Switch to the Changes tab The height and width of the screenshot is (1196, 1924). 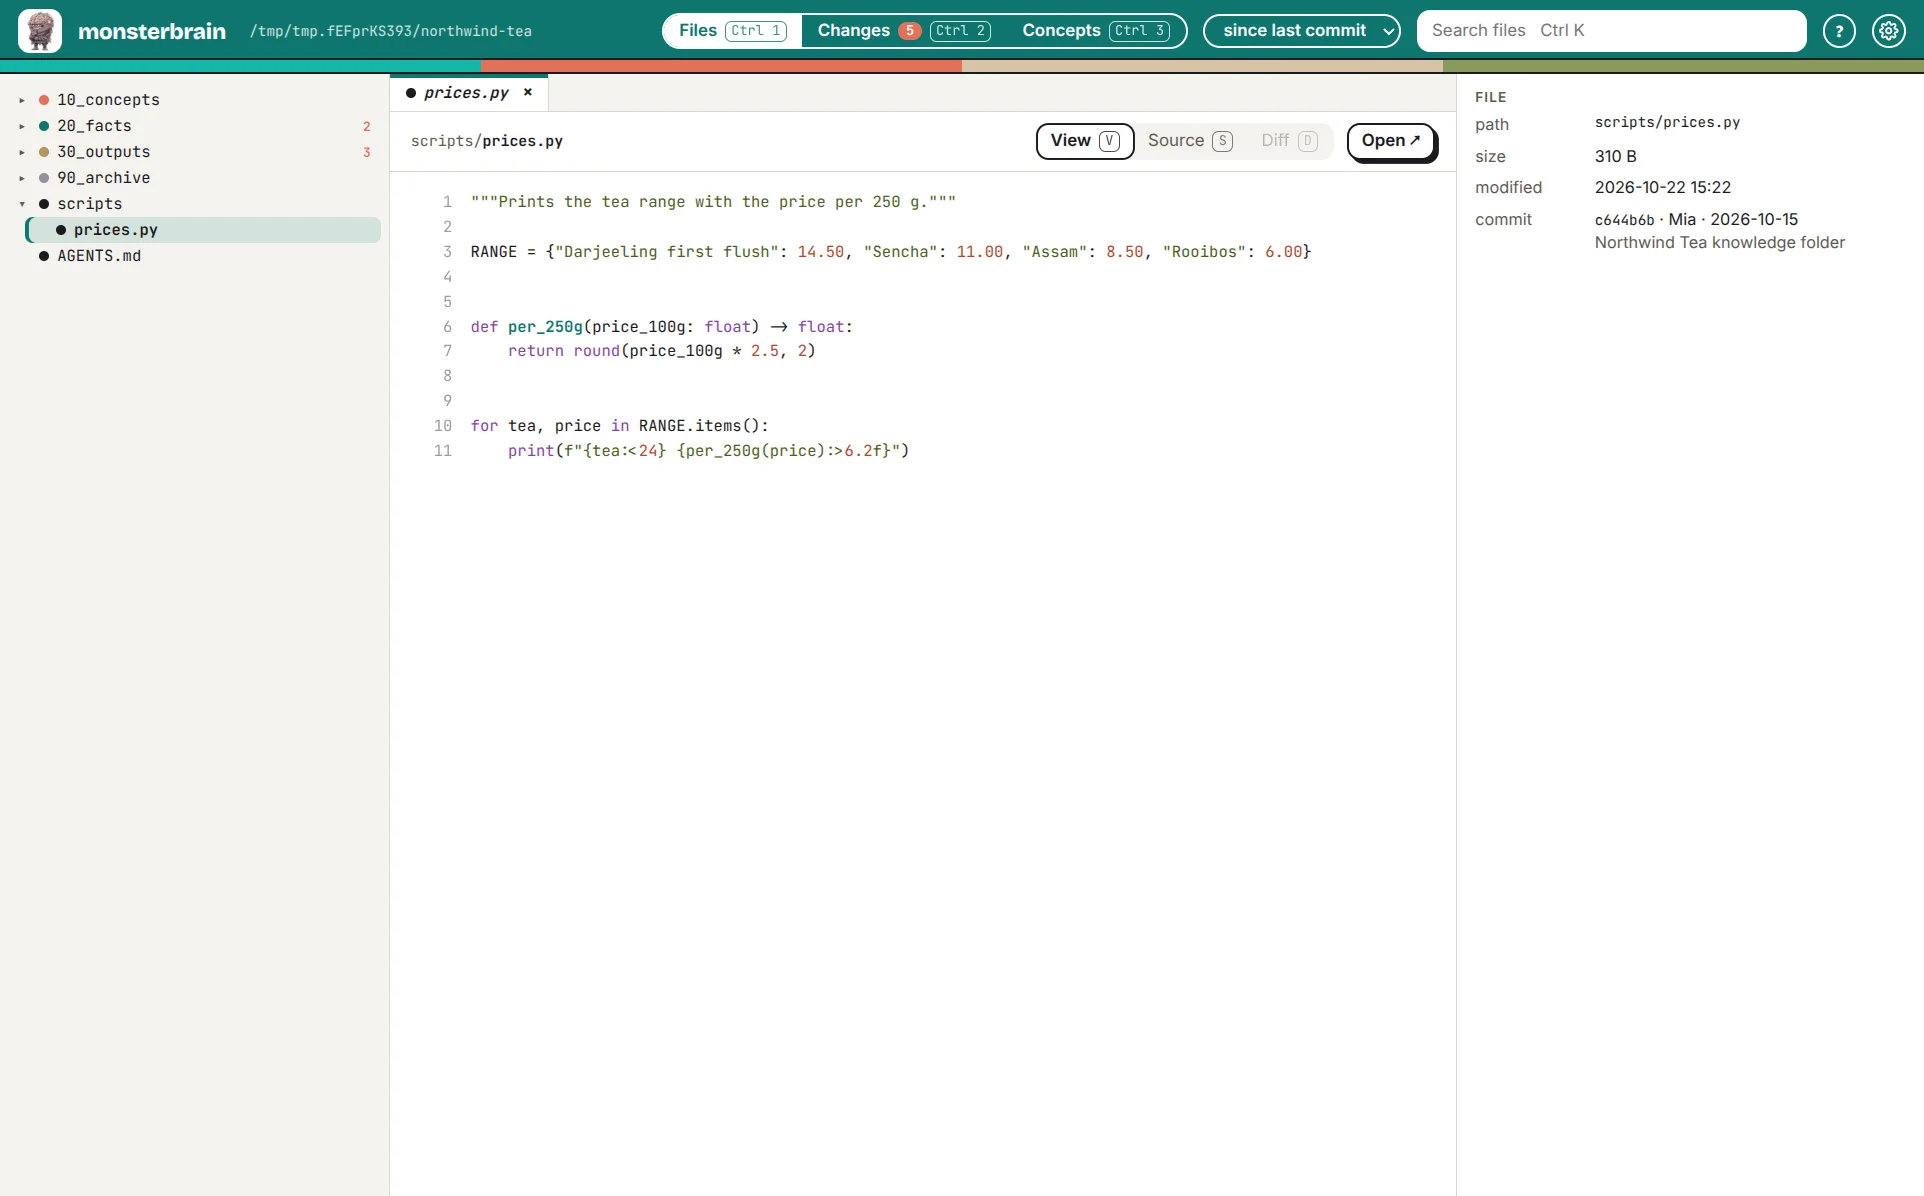tap(904, 31)
